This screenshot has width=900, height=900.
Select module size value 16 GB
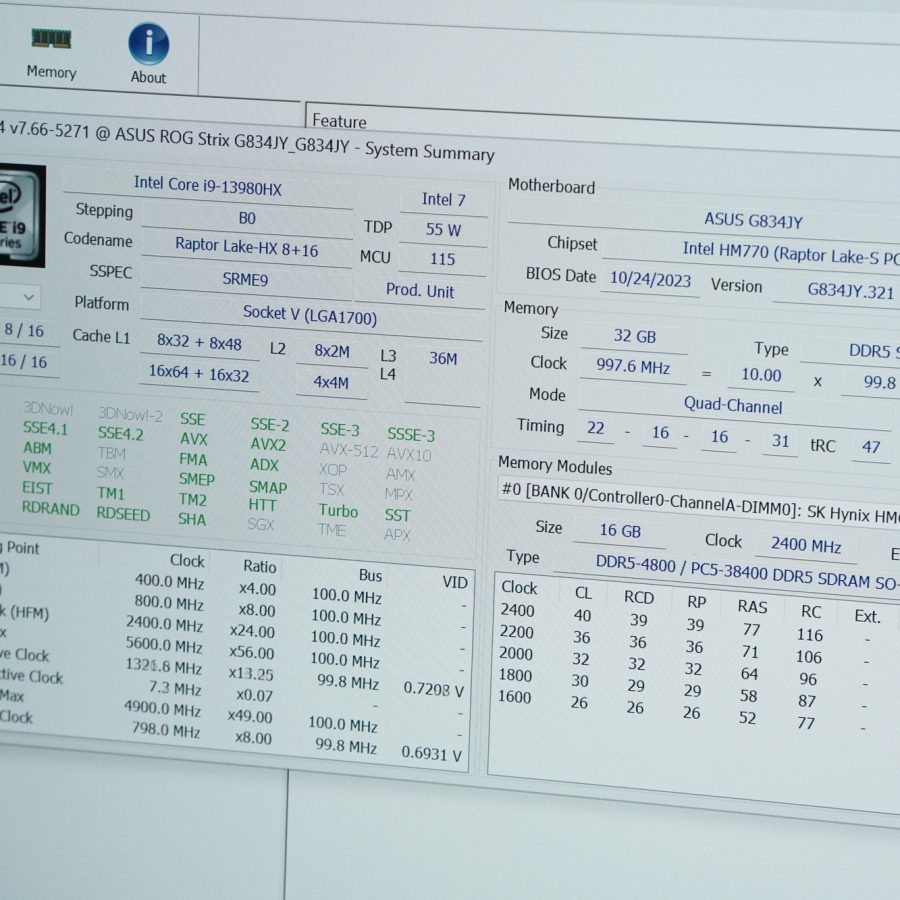click(620, 530)
